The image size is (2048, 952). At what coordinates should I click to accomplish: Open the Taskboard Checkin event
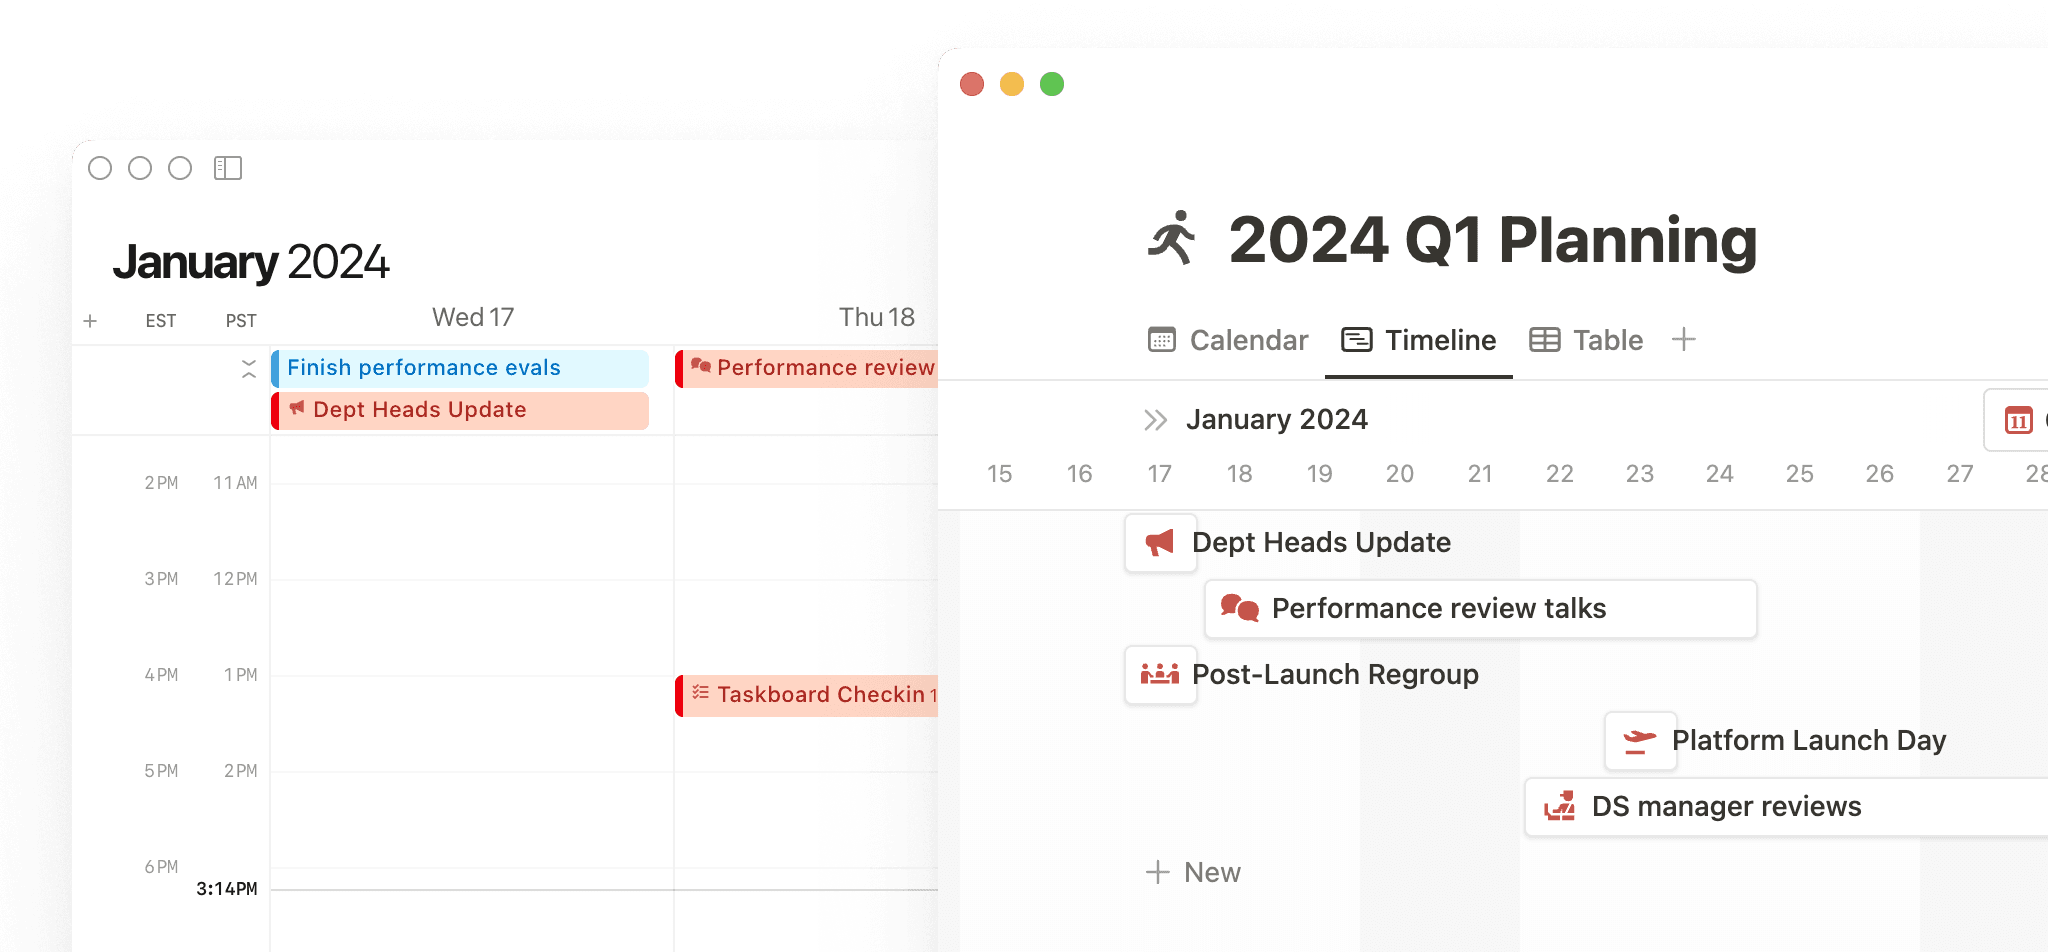[x=810, y=695]
